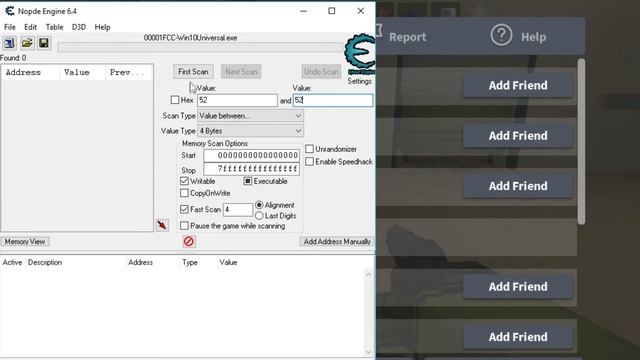Select the Alignment radio button
640x360 pixels.
coord(259,204)
